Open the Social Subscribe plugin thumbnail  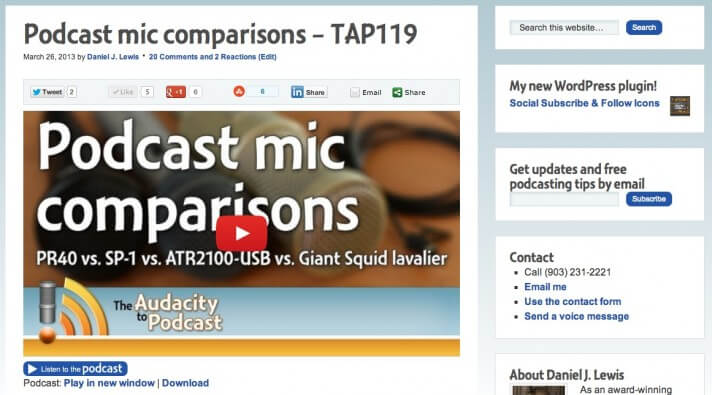(x=680, y=106)
